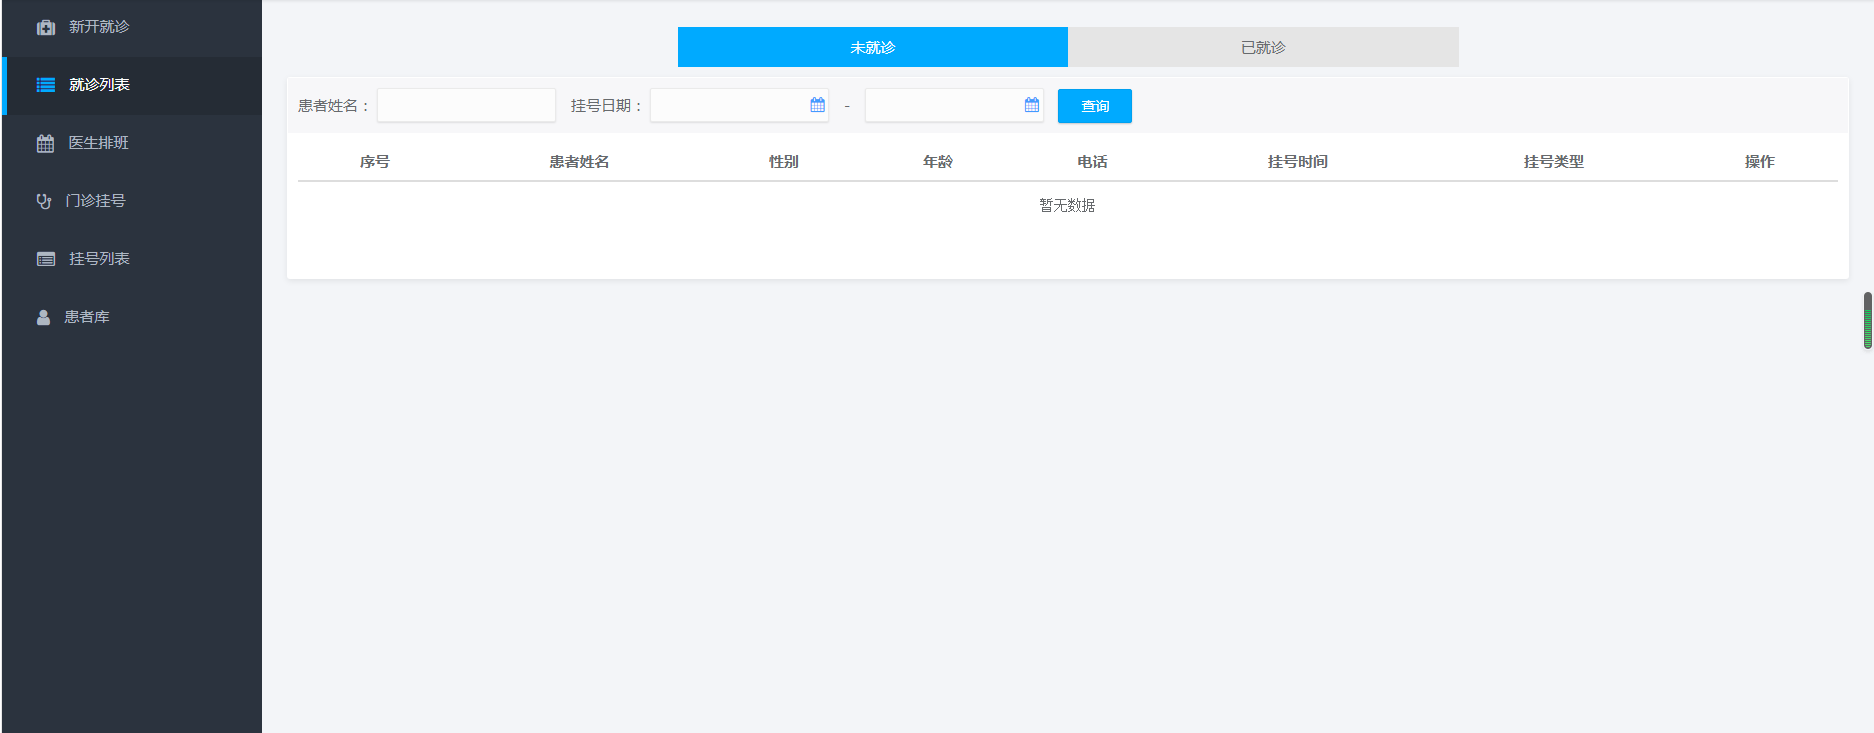This screenshot has height=733, width=1874.
Task: Open the start date calendar picker icon
Action: 817,105
